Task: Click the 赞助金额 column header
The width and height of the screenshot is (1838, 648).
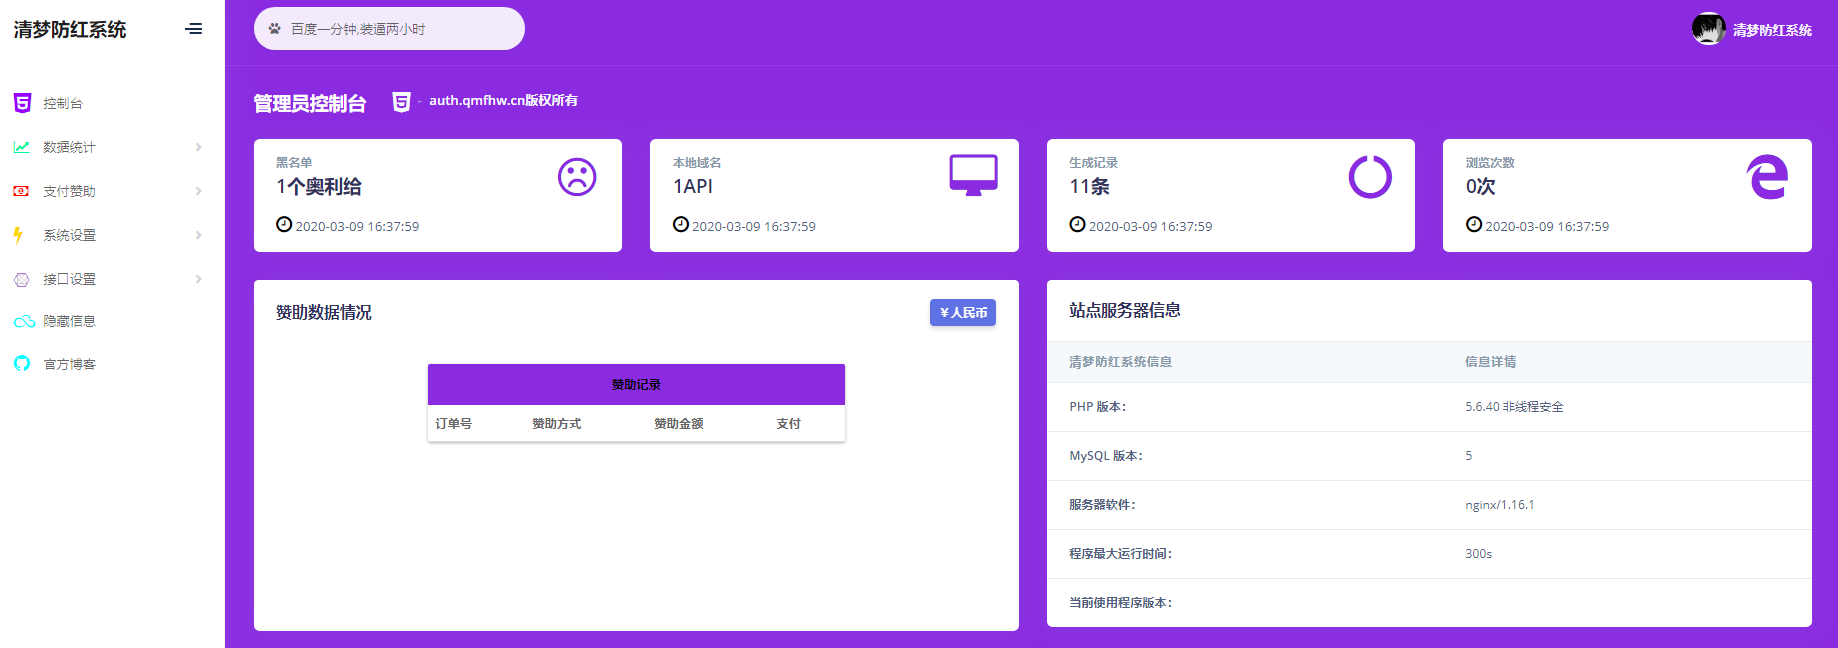Action: pyautogui.click(x=678, y=424)
